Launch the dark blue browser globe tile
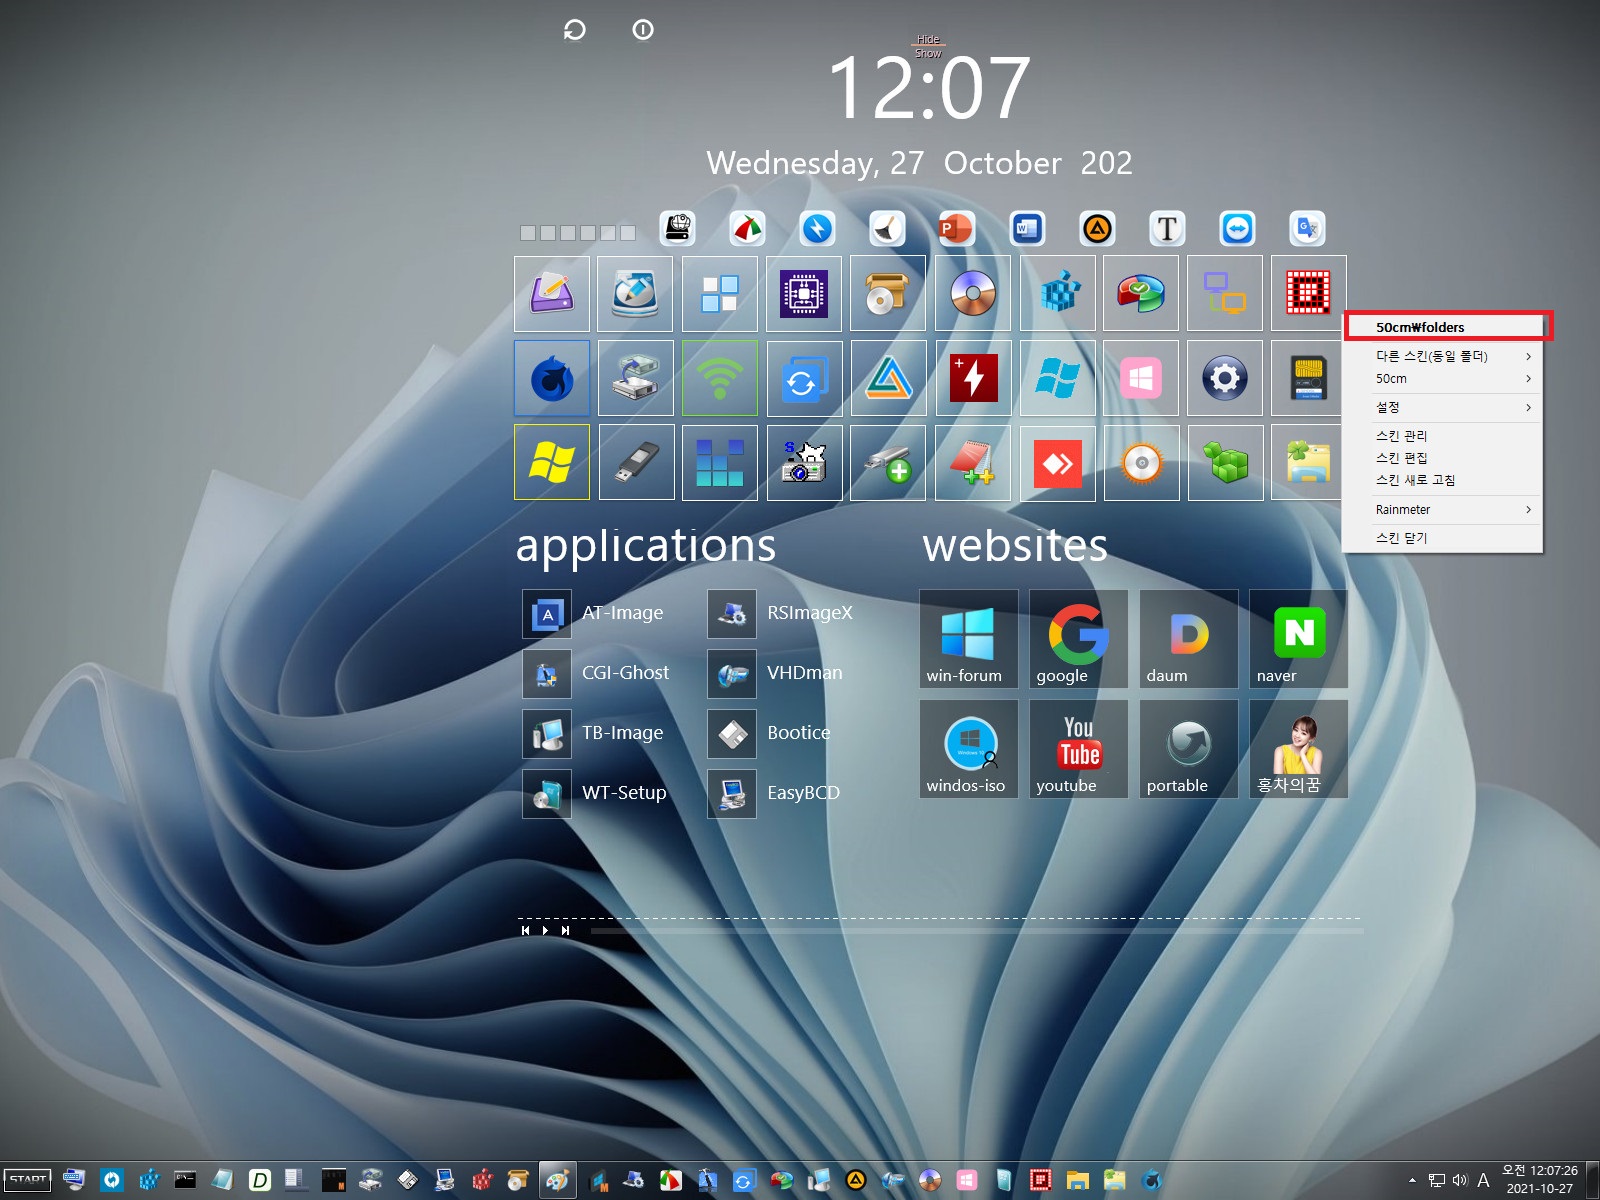1600x1200 pixels. (552, 378)
